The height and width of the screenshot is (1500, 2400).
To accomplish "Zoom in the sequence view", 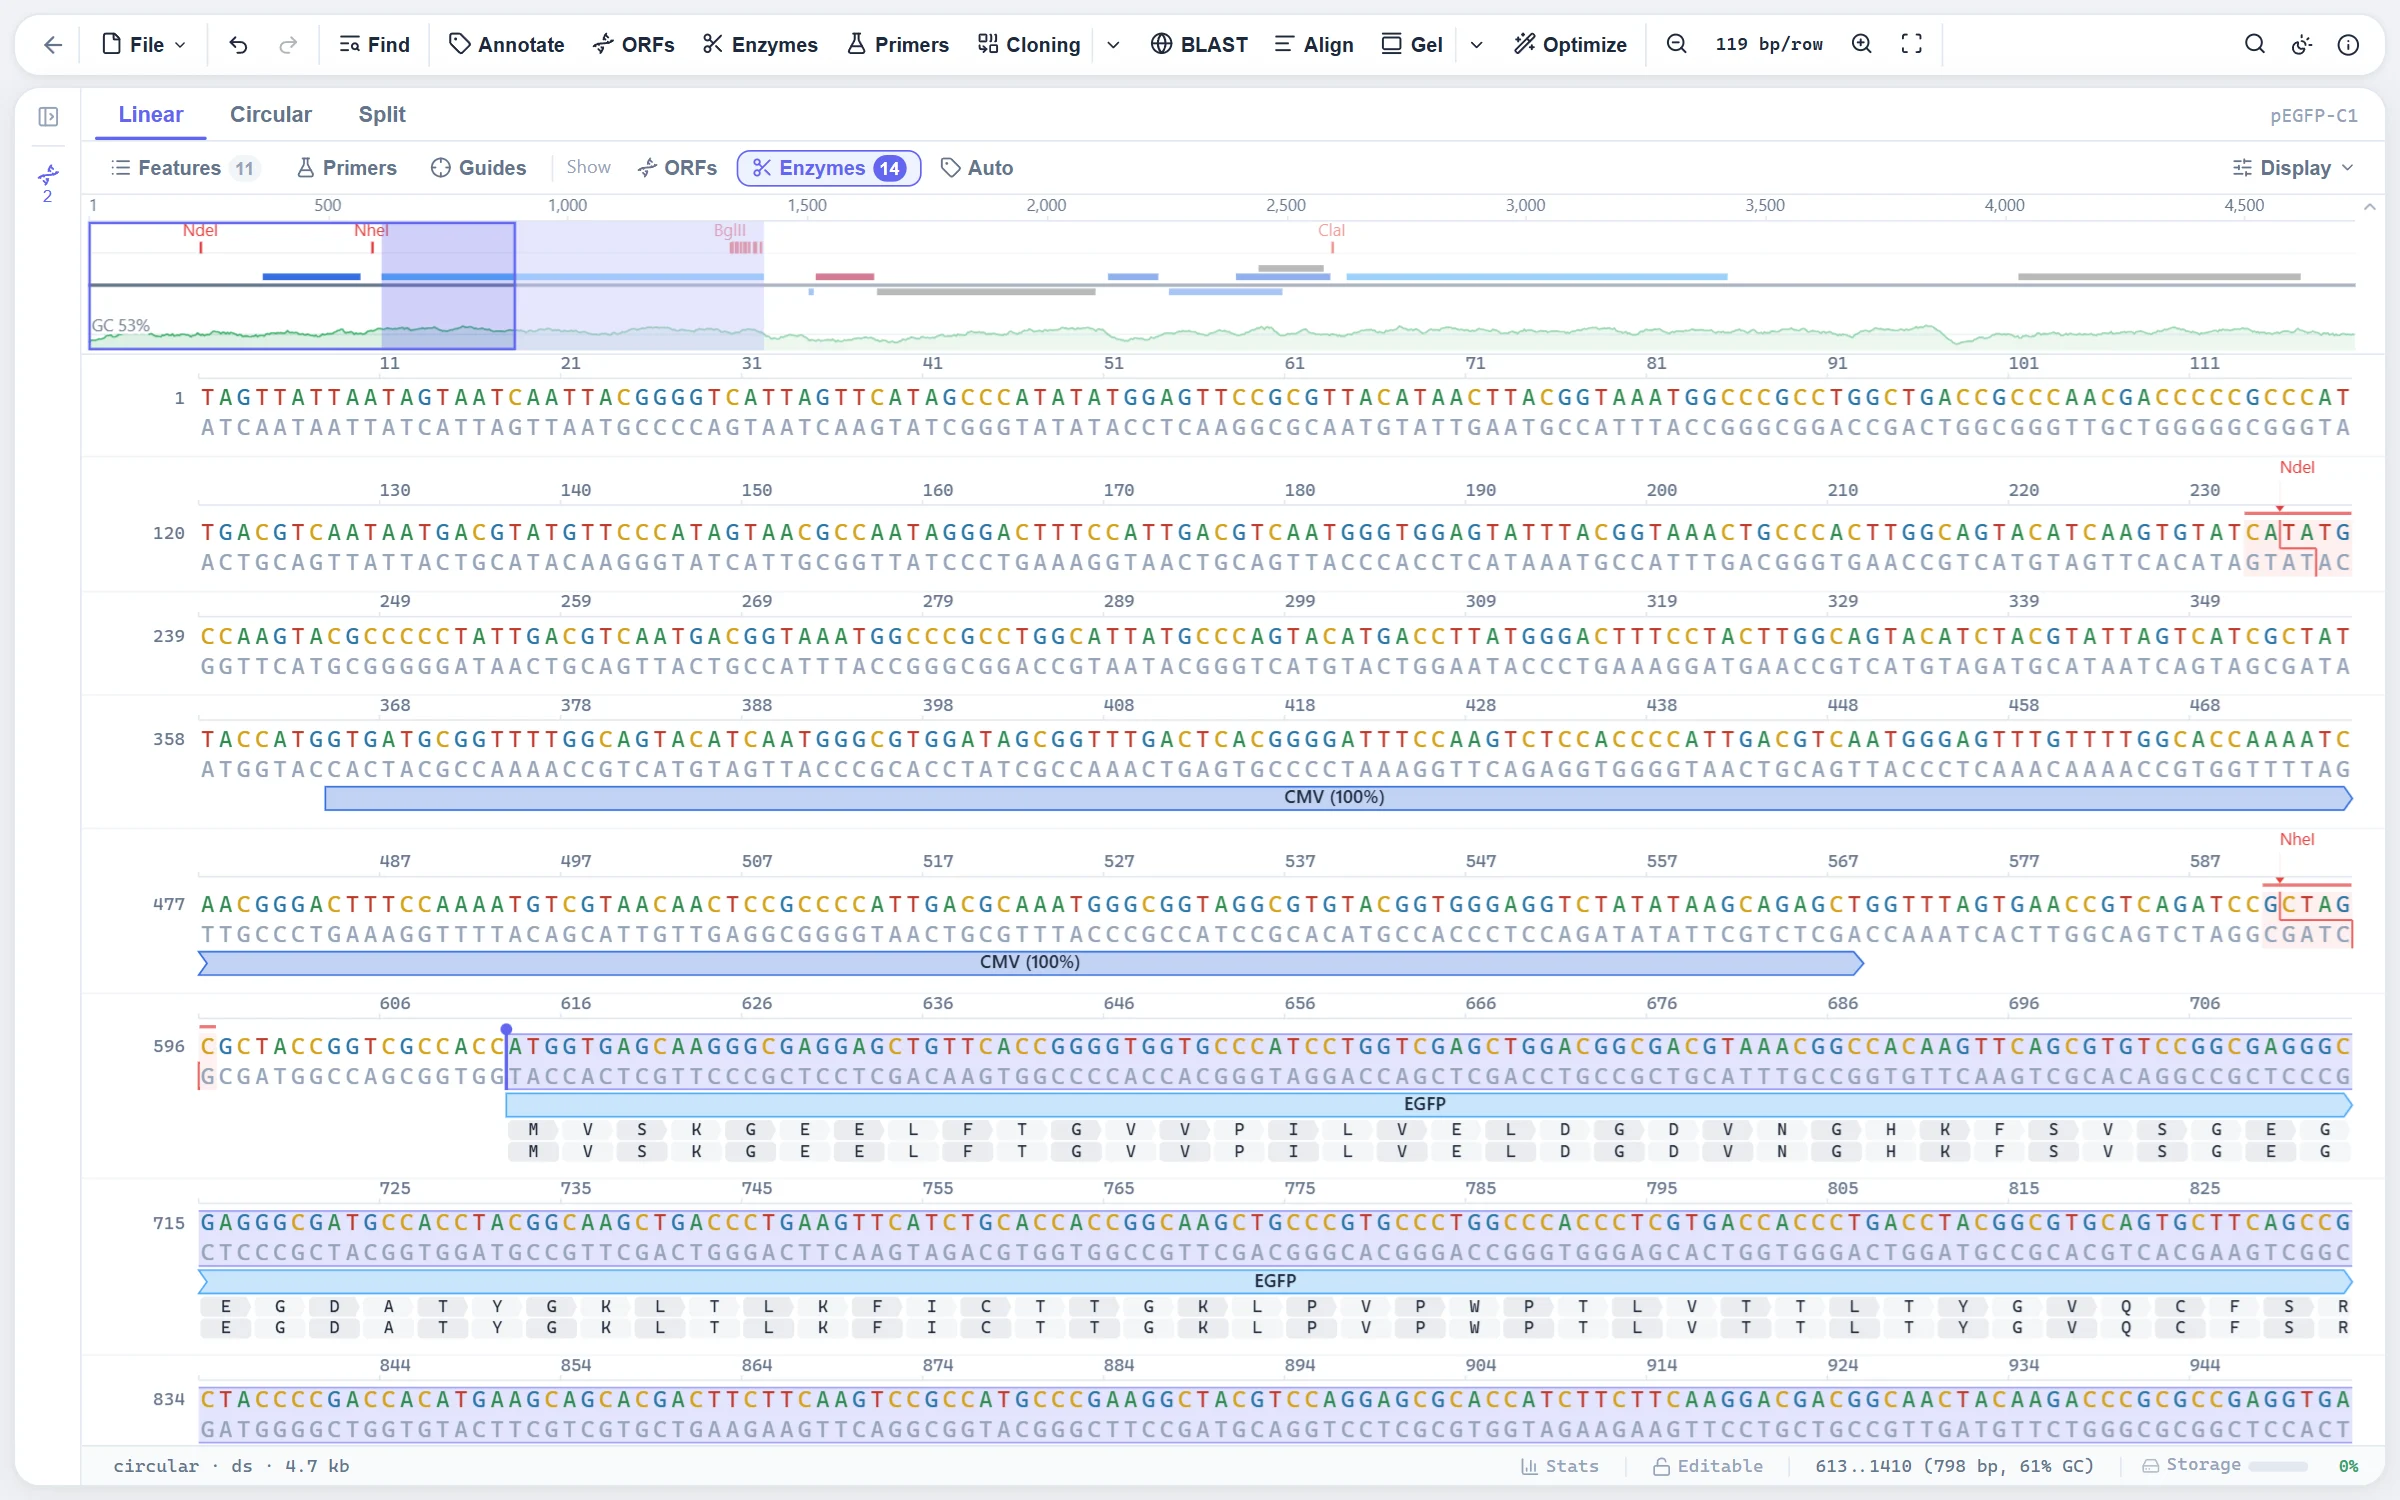I will [x=1862, y=45].
